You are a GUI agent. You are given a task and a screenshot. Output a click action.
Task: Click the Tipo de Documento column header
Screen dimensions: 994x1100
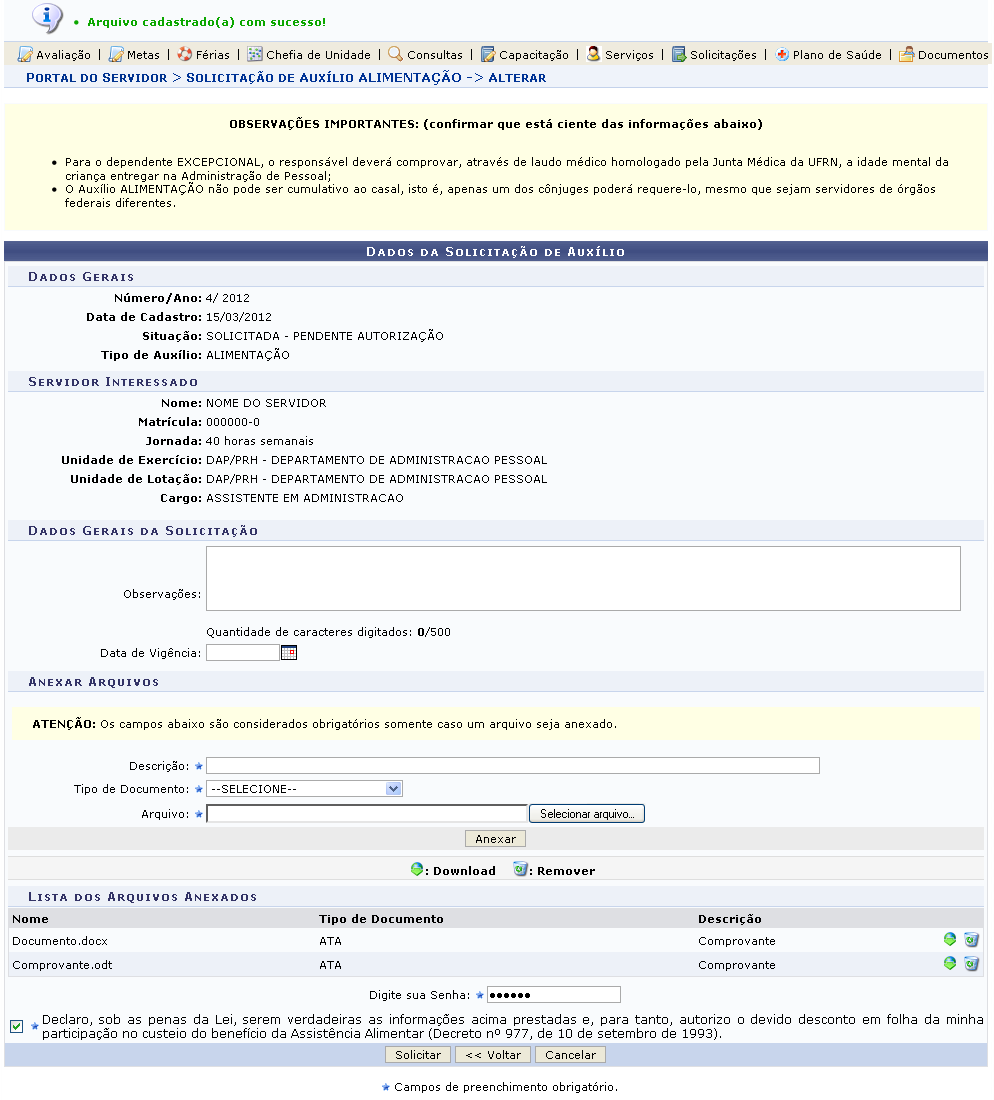click(381, 919)
